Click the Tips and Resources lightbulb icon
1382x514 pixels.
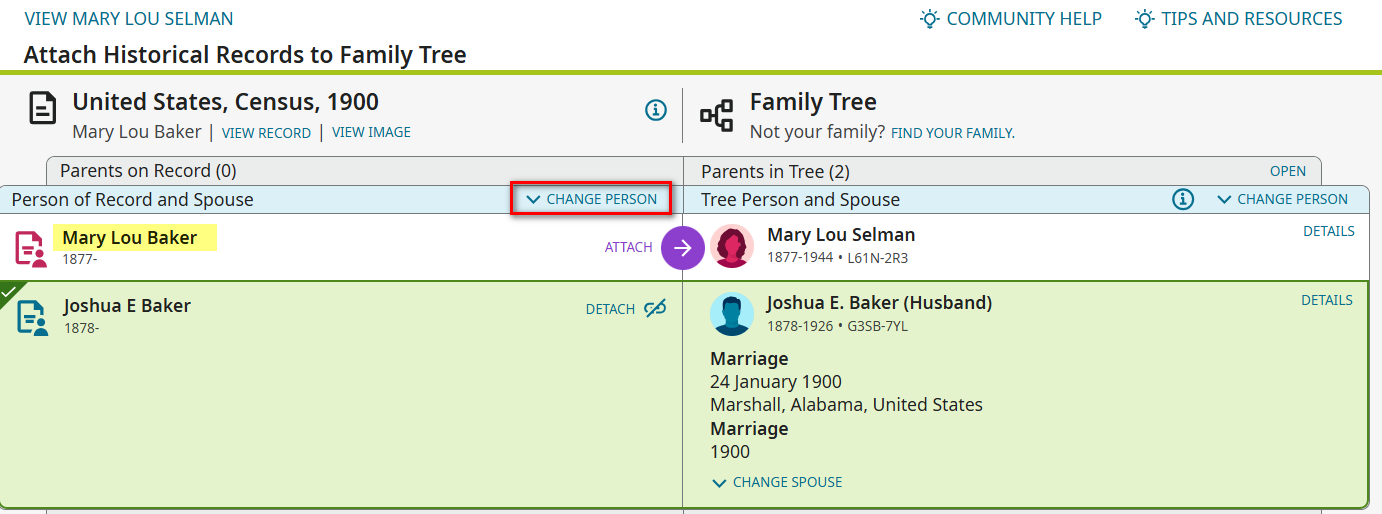(1145, 19)
